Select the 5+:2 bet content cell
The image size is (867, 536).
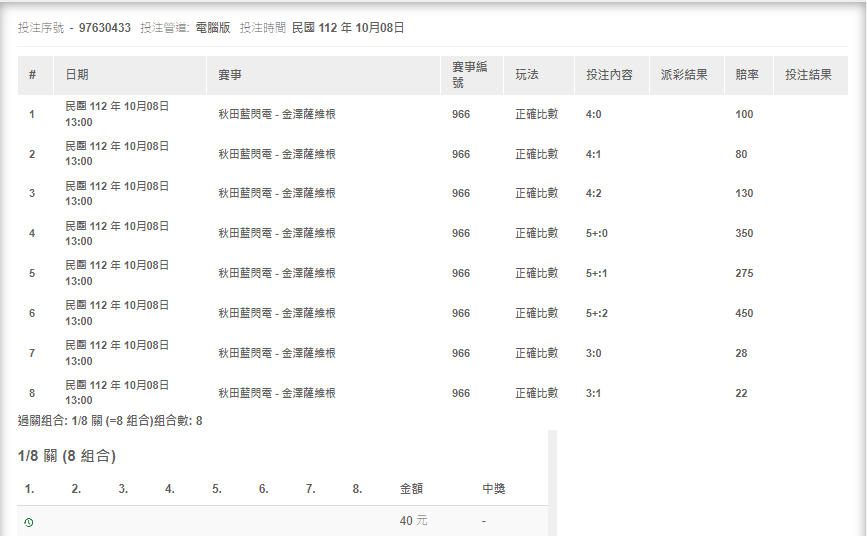(597, 313)
